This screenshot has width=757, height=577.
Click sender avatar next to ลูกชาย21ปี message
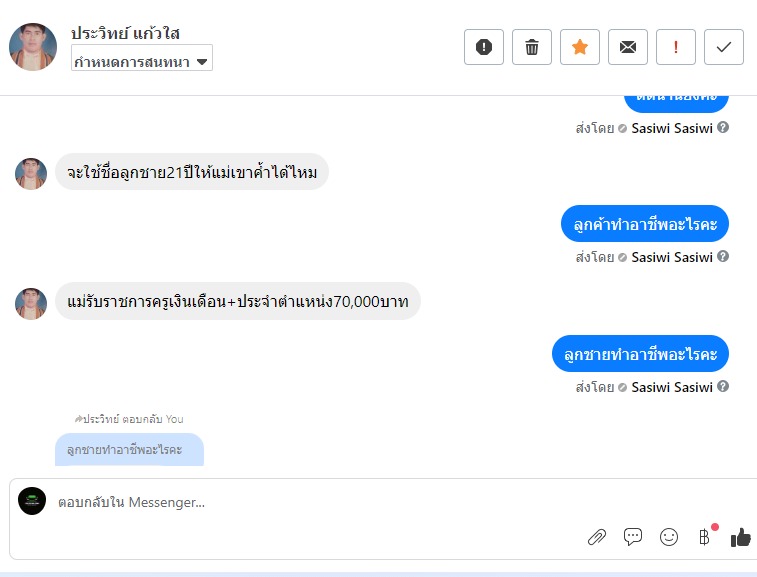(x=31, y=174)
